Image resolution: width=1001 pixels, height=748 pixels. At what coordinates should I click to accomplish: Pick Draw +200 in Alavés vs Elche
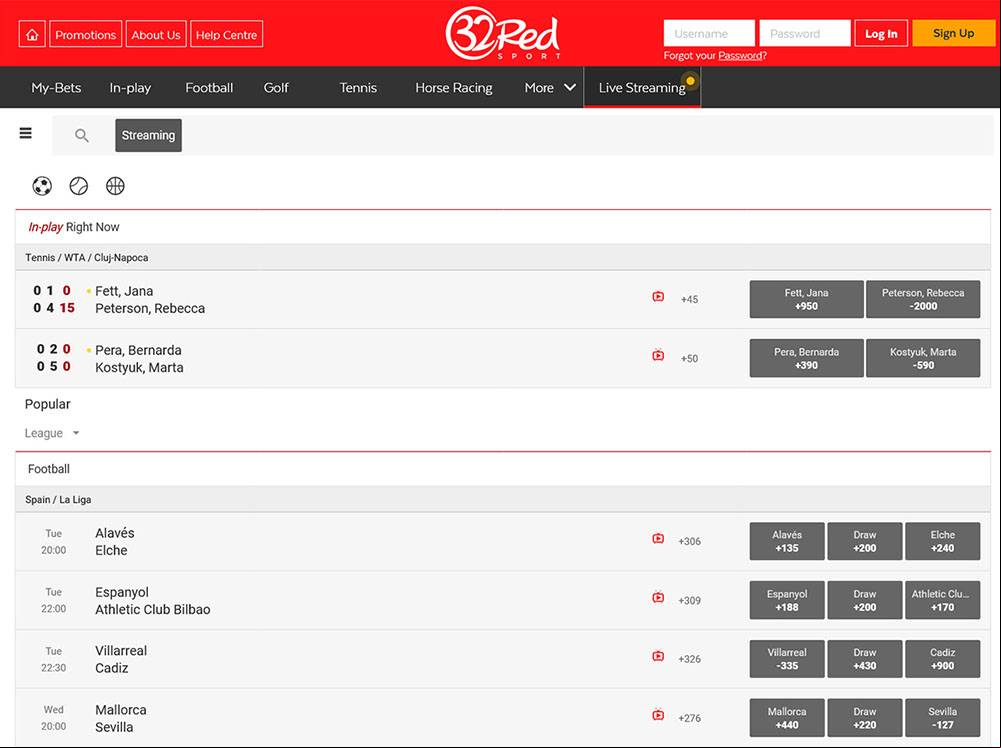865,541
